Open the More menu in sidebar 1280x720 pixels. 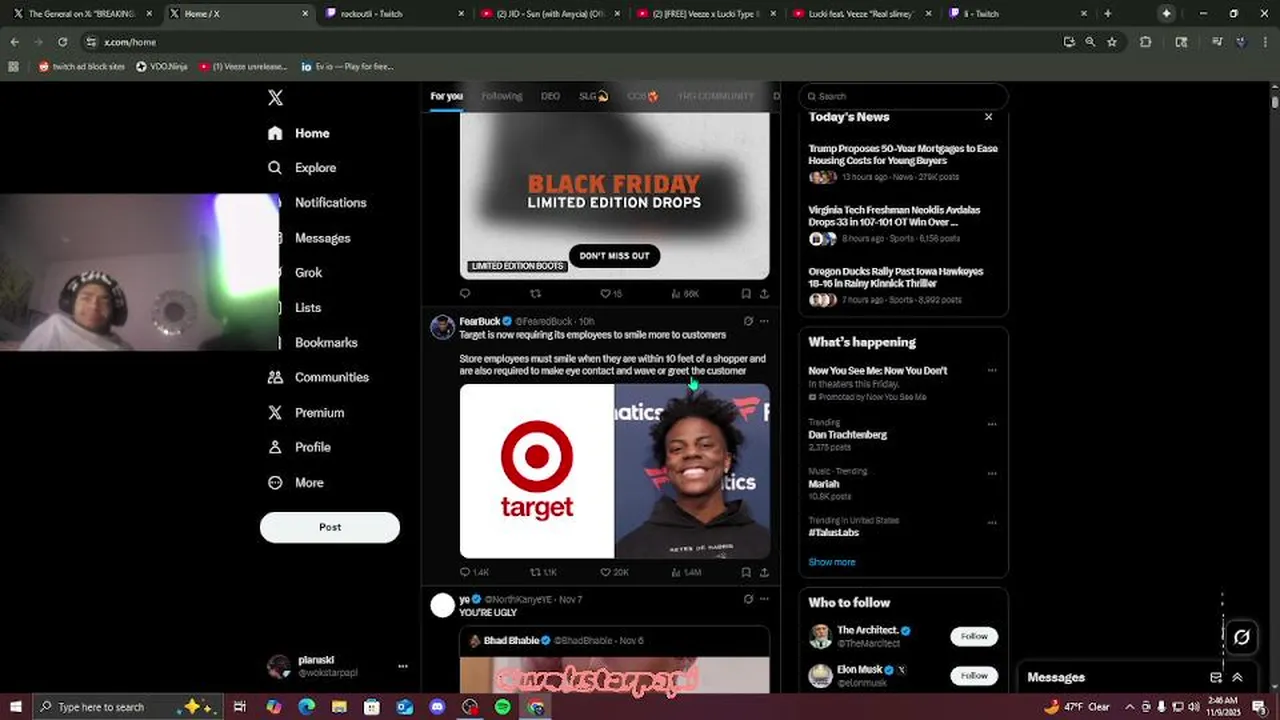pyautogui.click(x=296, y=482)
